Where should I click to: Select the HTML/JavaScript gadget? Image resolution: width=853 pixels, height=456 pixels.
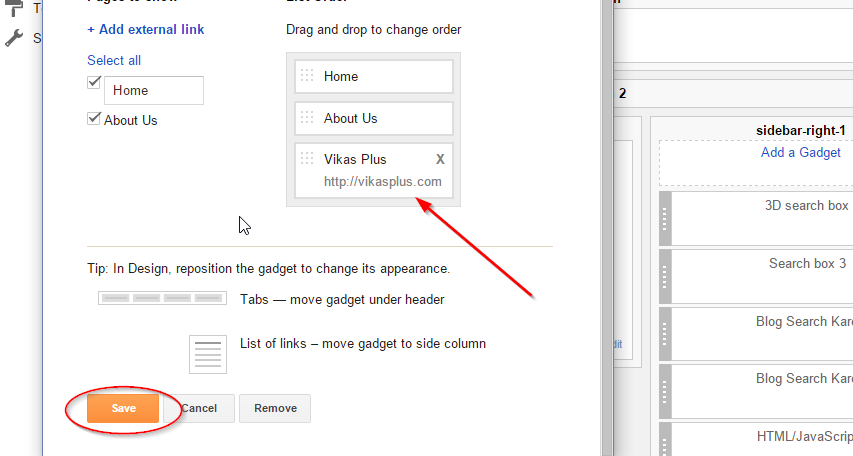(x=805, y=436)
